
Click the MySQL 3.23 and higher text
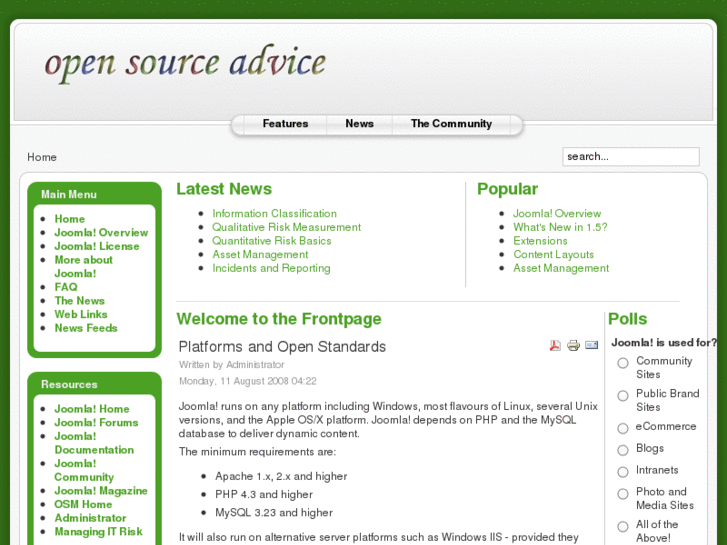coord(274,513)
